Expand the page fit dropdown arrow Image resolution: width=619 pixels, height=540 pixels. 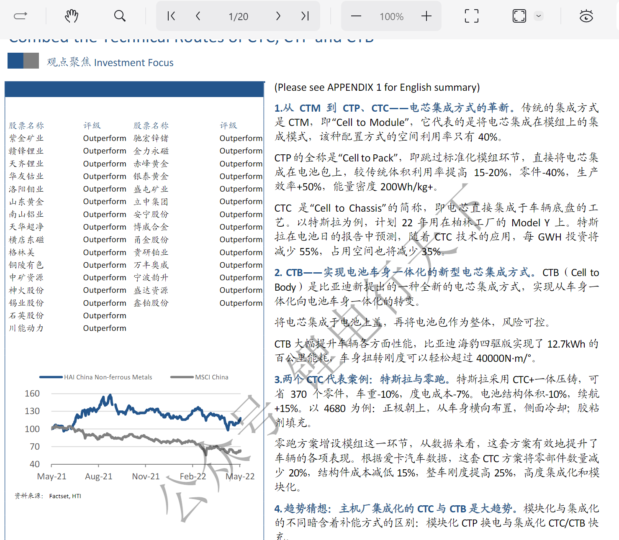539,16
